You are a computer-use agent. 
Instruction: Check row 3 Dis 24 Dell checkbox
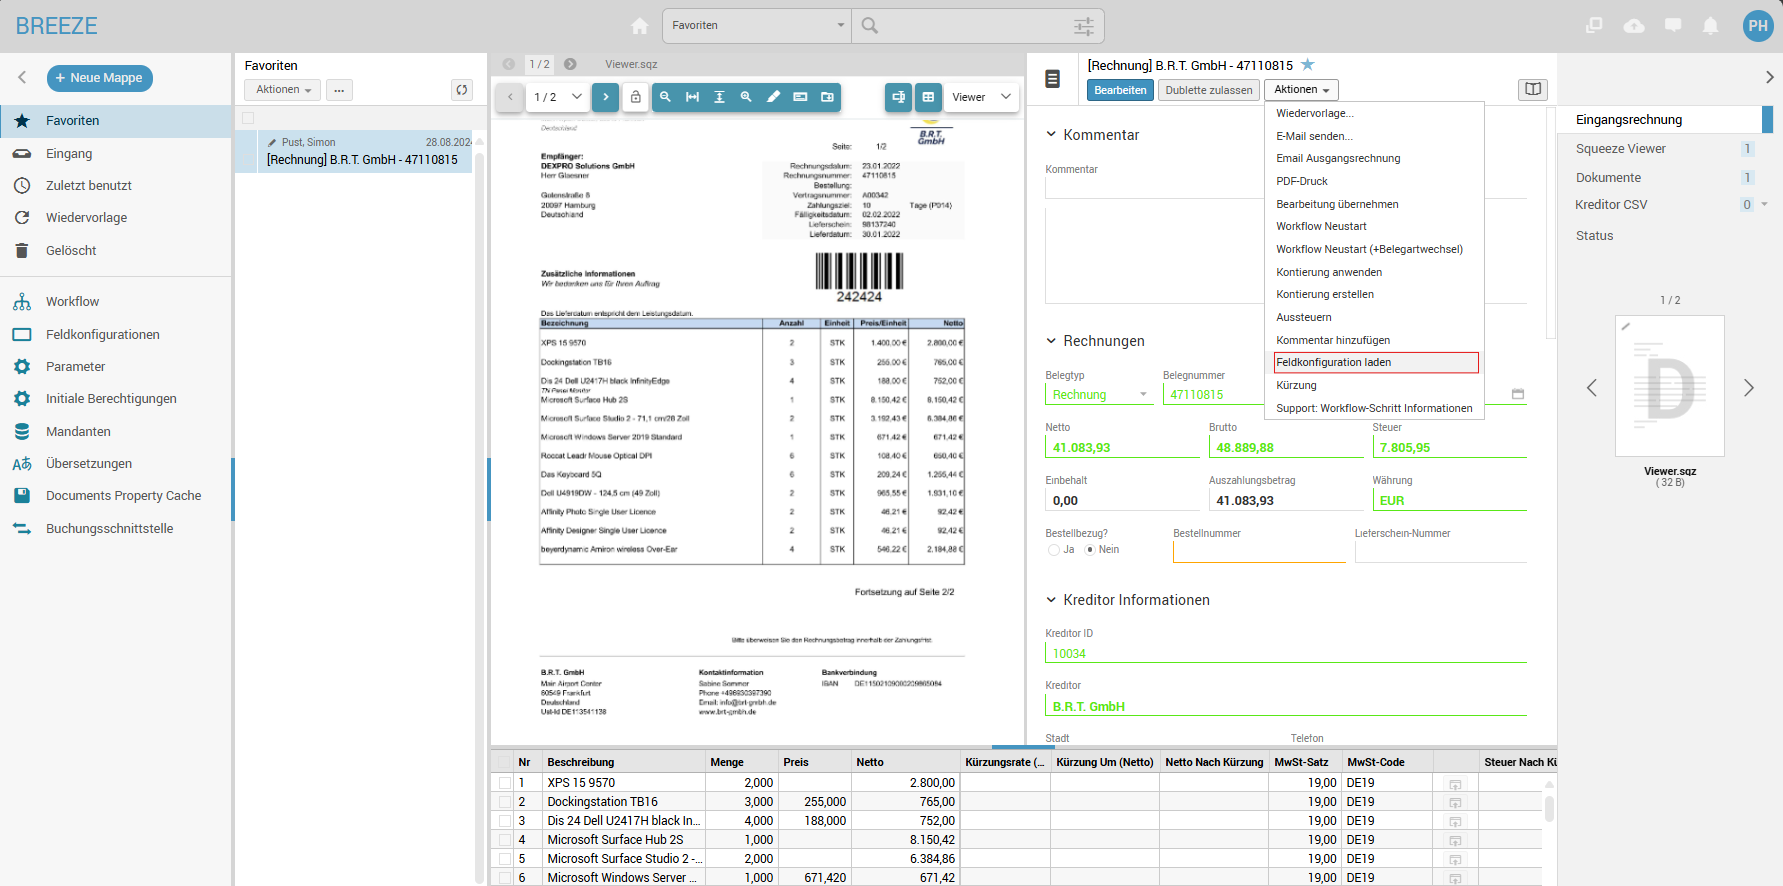click(x=505, y=821)
